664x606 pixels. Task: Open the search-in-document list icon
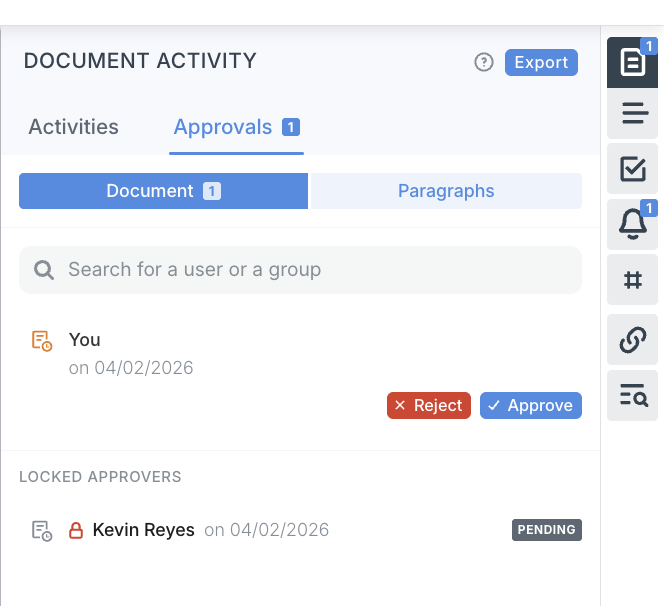point(632,395)
